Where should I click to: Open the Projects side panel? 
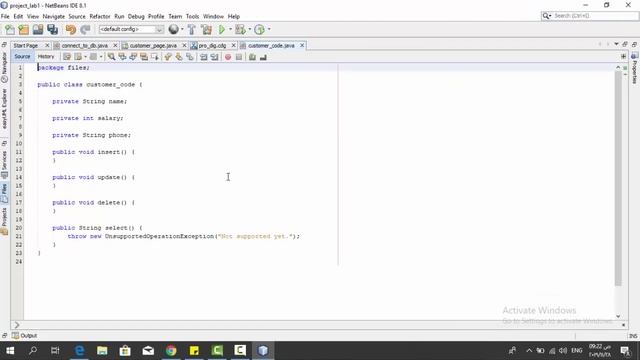[4, 221]
